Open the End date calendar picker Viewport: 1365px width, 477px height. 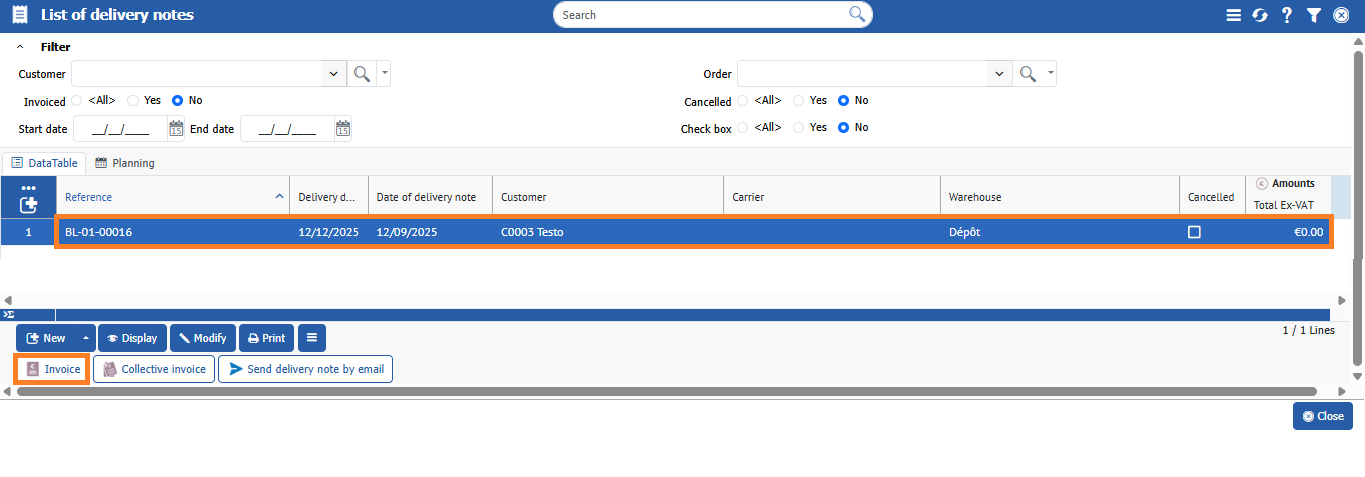pos(343,128)
